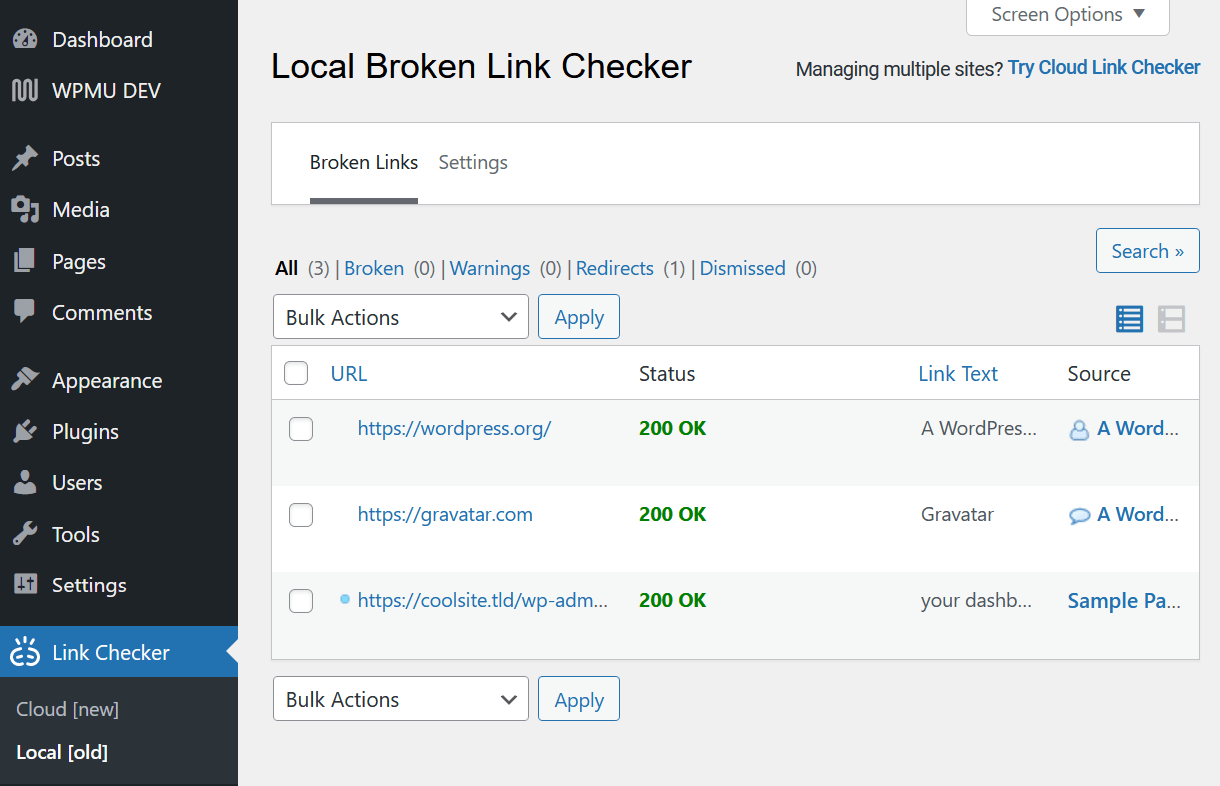This screenshot has width=1220, height=786.
Task: Switch to detailed list view icon
Action: point(1171,319)
